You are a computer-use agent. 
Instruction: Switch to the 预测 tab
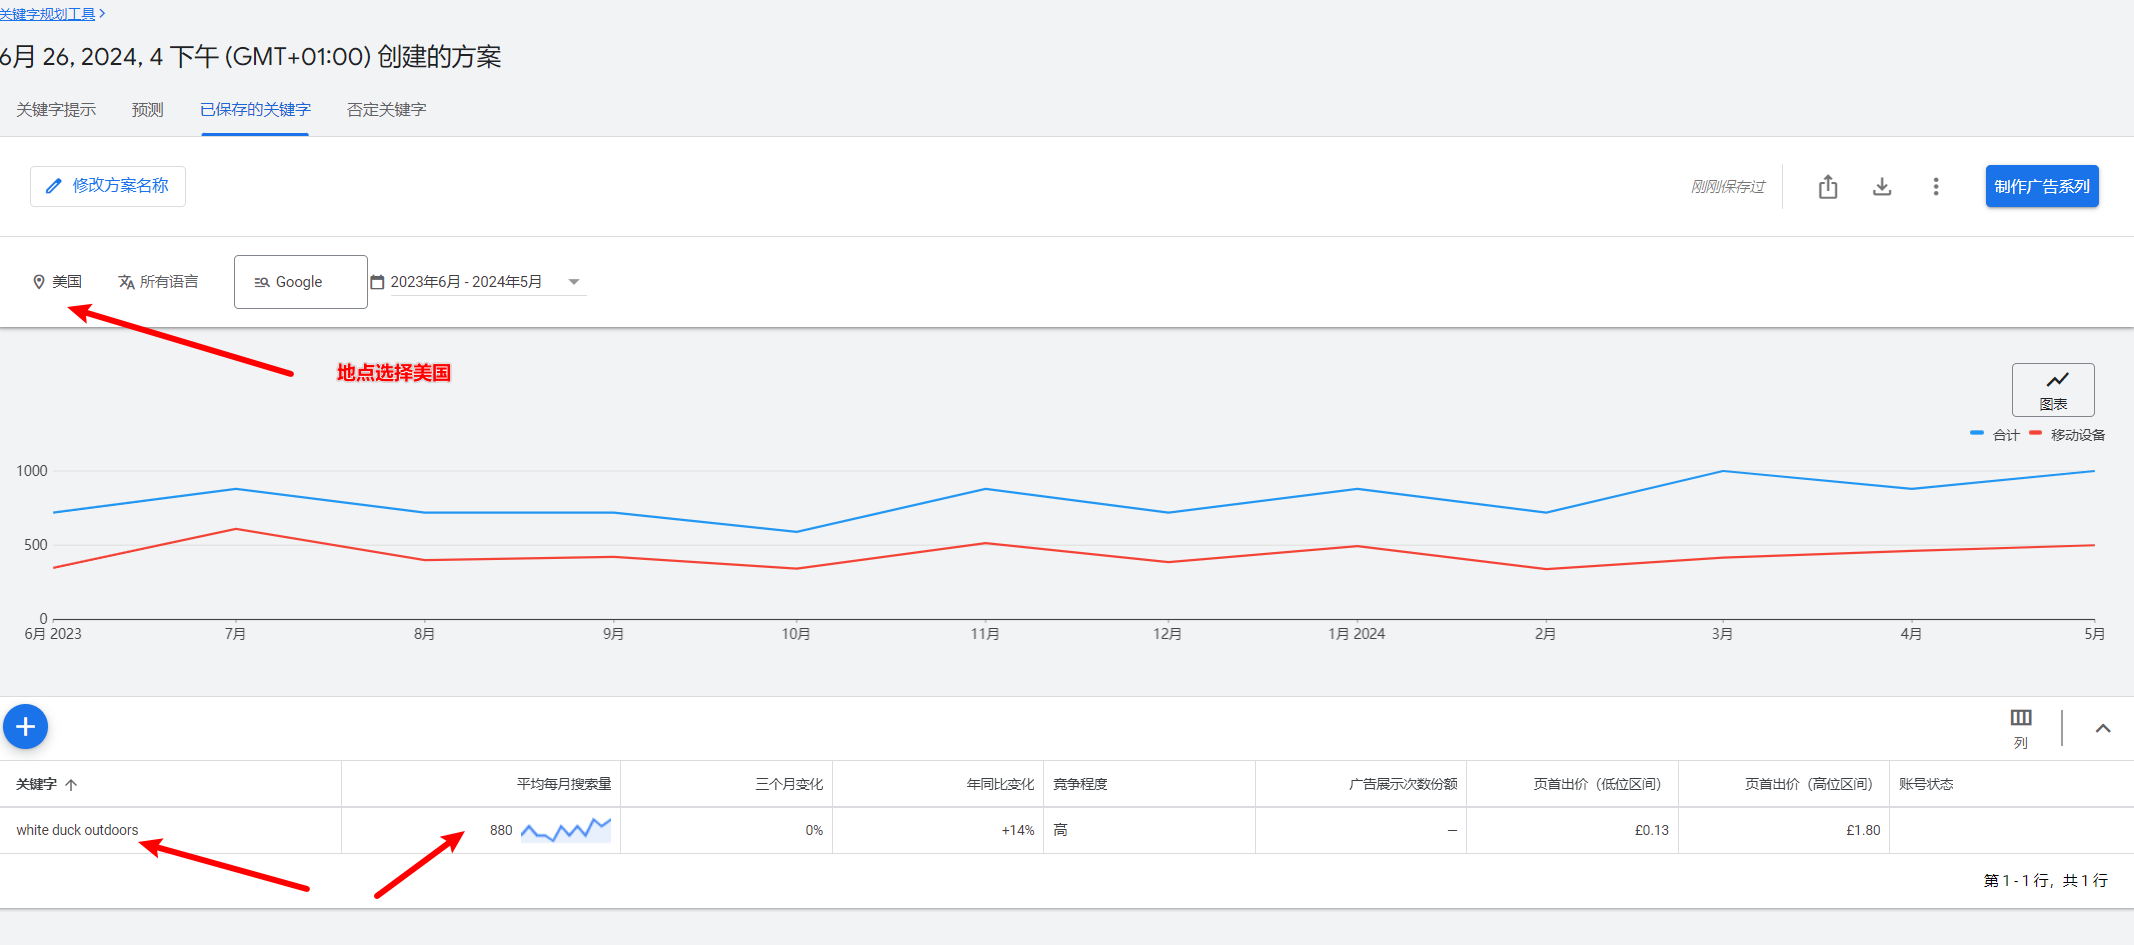tap(147, 110)
